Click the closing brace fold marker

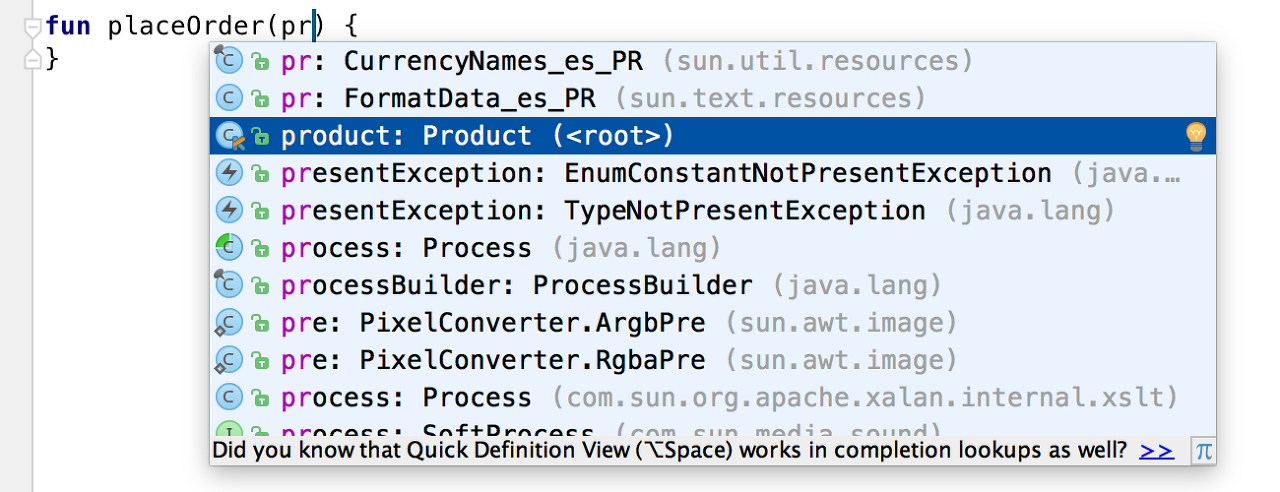[x=32, y=61]
